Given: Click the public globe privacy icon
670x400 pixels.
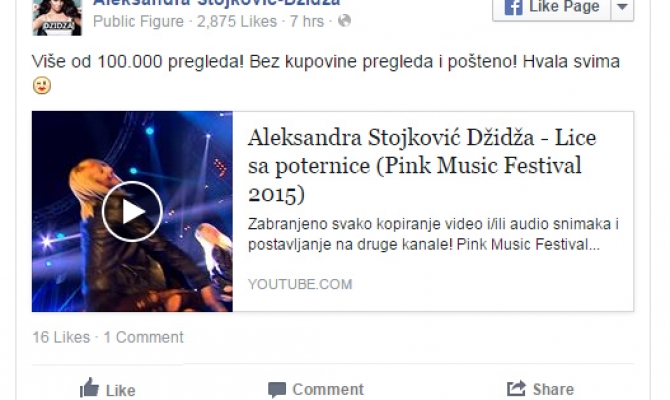Looking at the screenshot, I should tap(344, 21).
